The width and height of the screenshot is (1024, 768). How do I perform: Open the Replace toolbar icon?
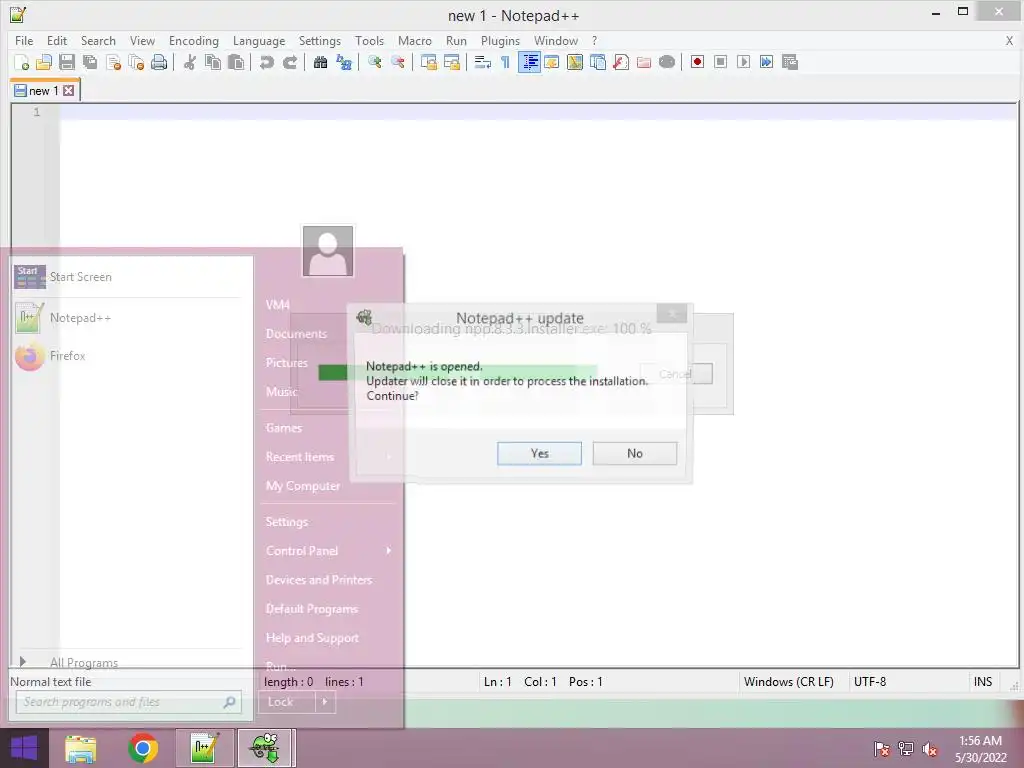point(344,62)
